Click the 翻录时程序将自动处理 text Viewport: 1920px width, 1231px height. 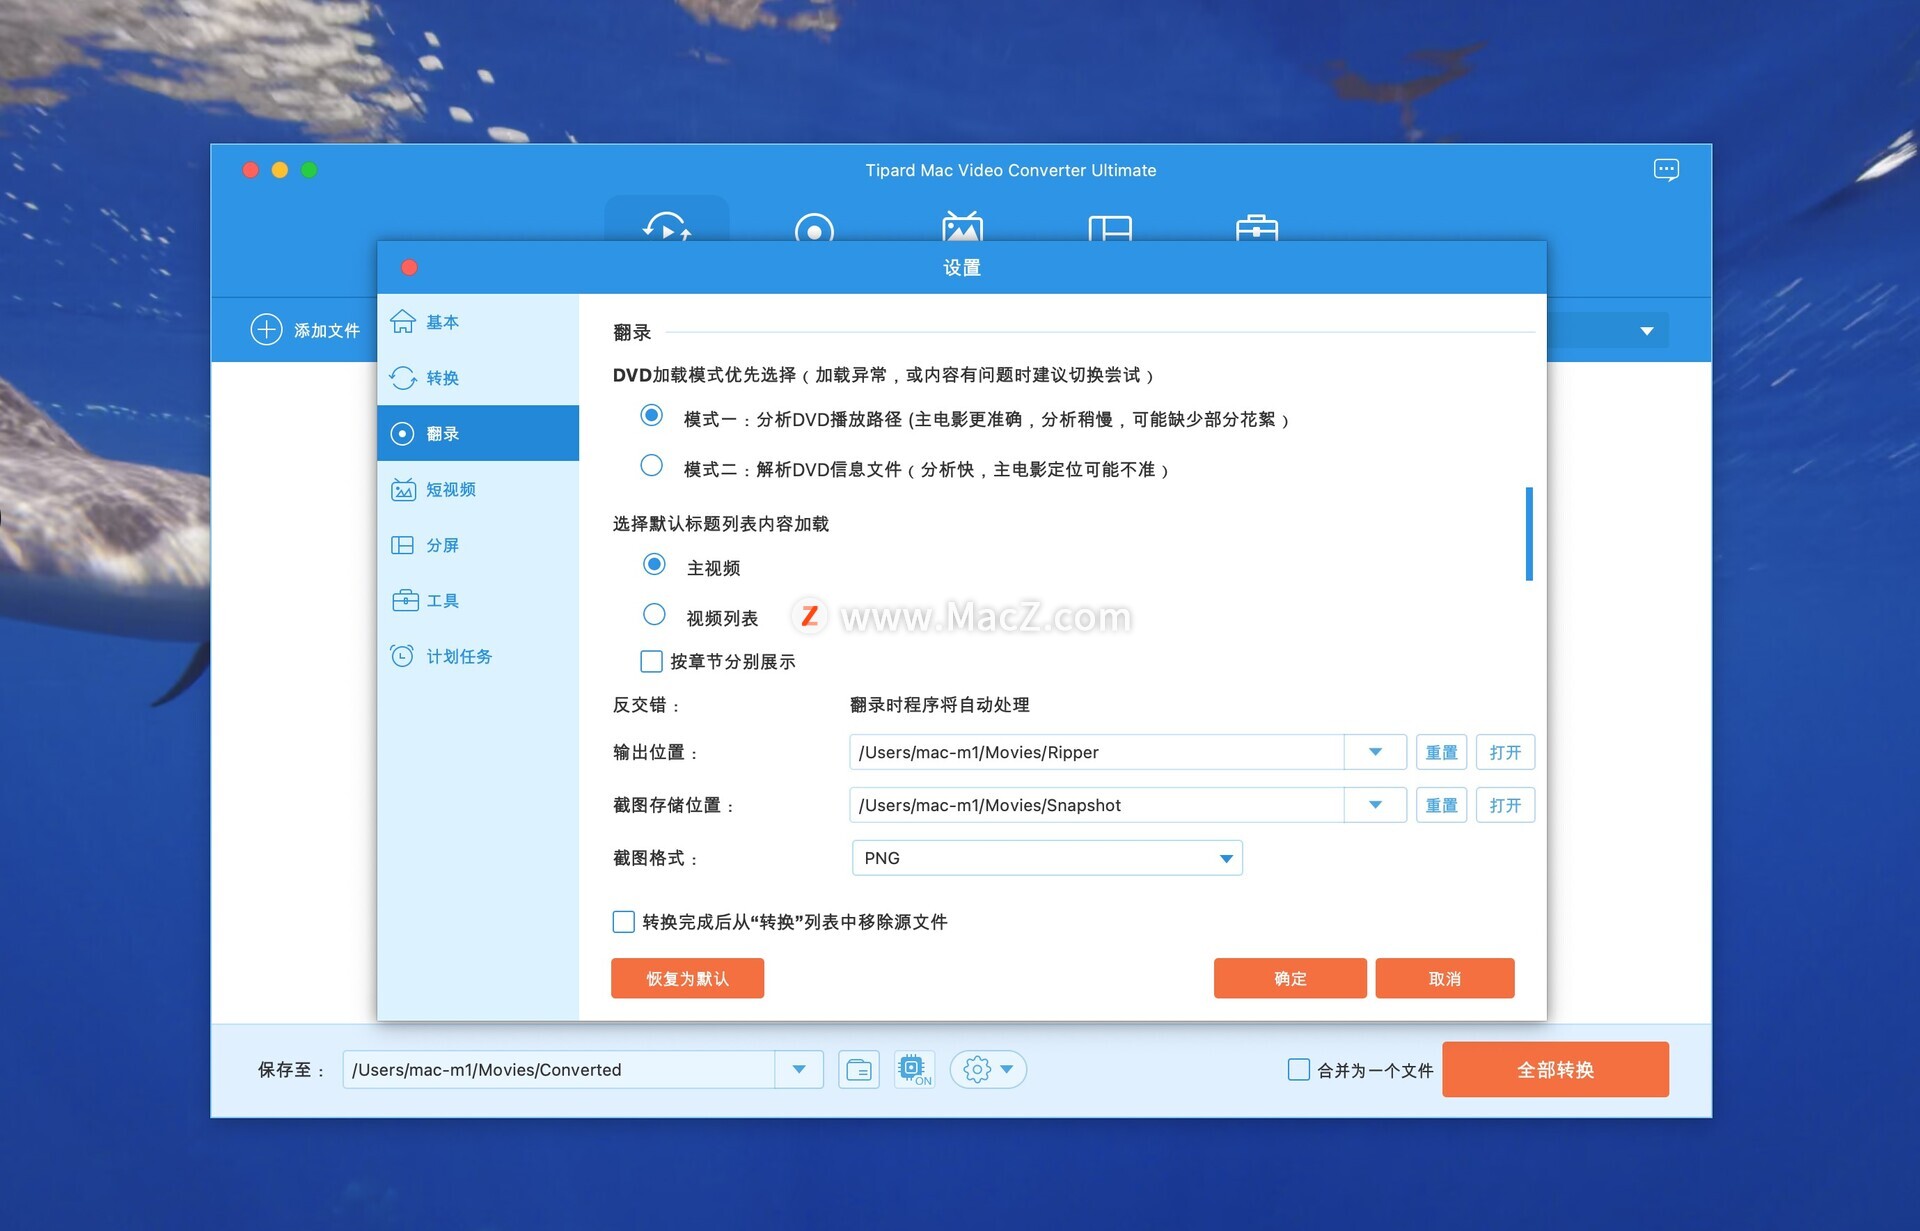tap(939, 705)
